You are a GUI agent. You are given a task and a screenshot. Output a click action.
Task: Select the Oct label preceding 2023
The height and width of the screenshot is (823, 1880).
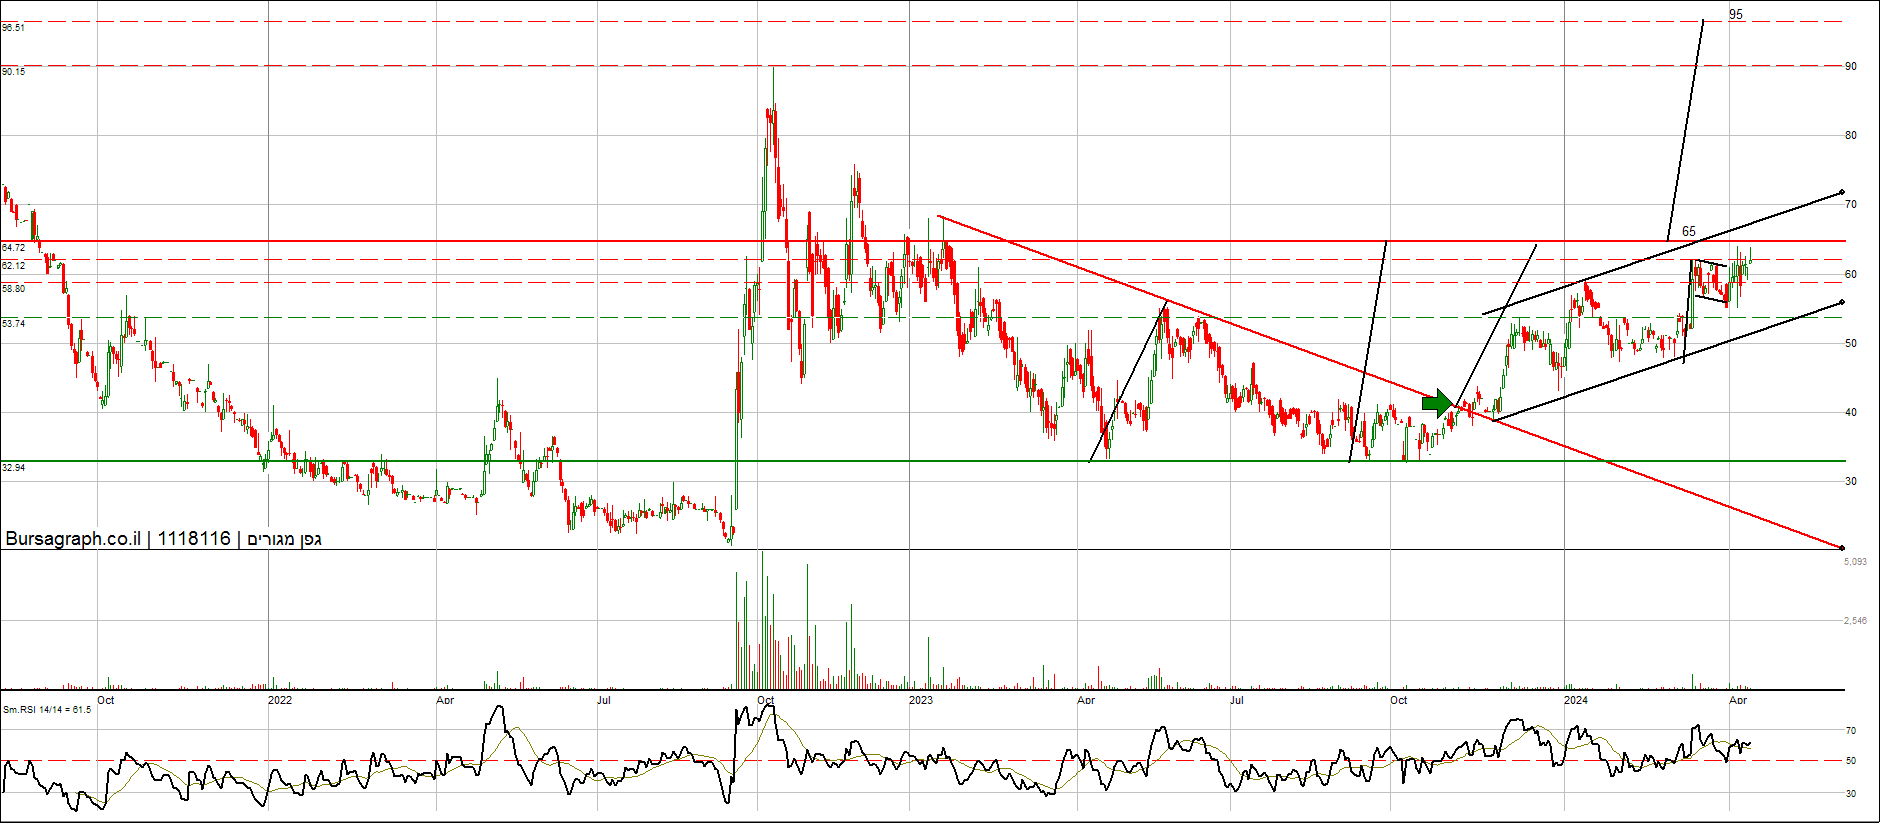(766, 700)
